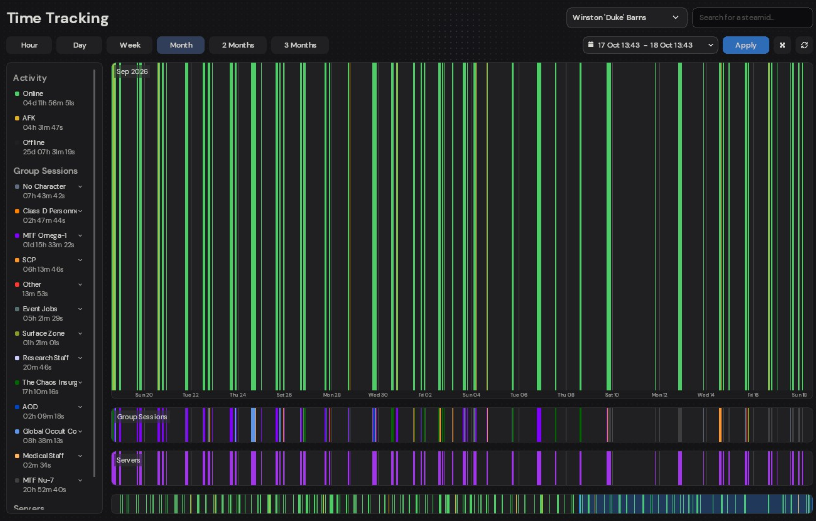Click the AFK yellow color swatch
This screenshot has width=816, height=521.
(x=17, y=118)
